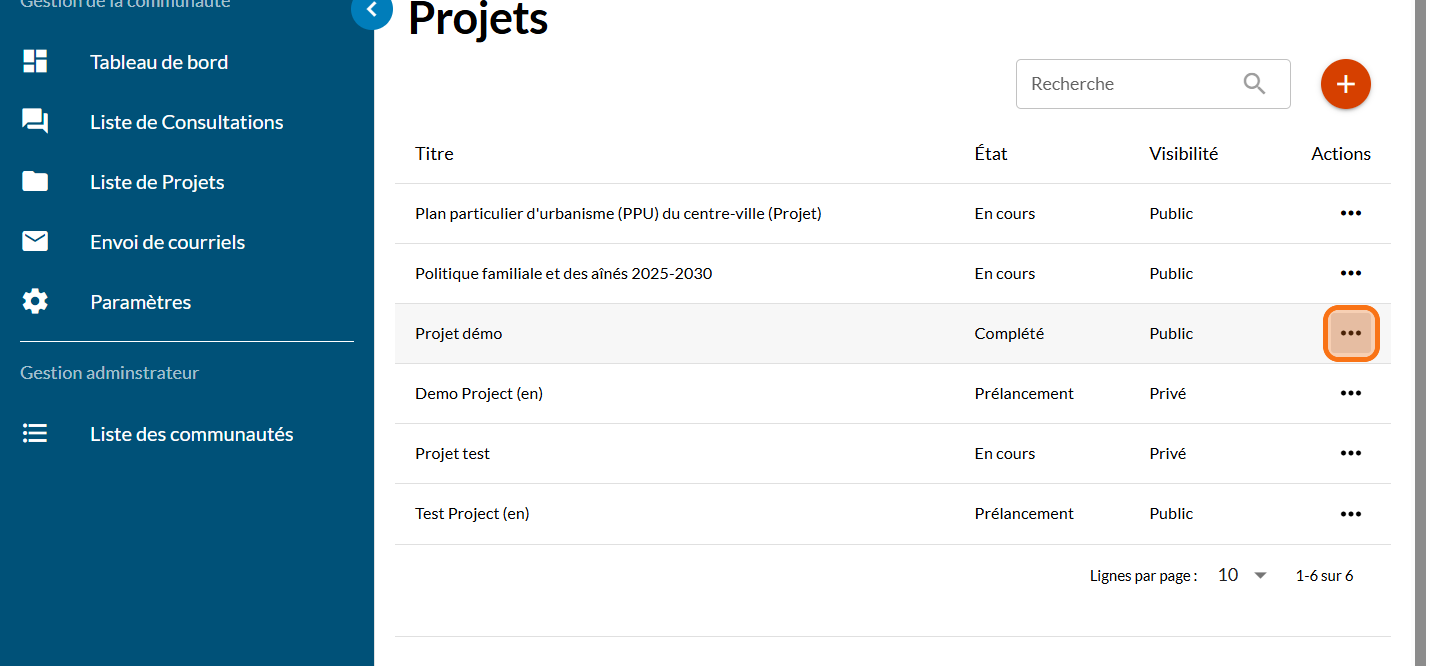Open Plan particulier d'urbanisme (PPU) project row

(617, 214)
